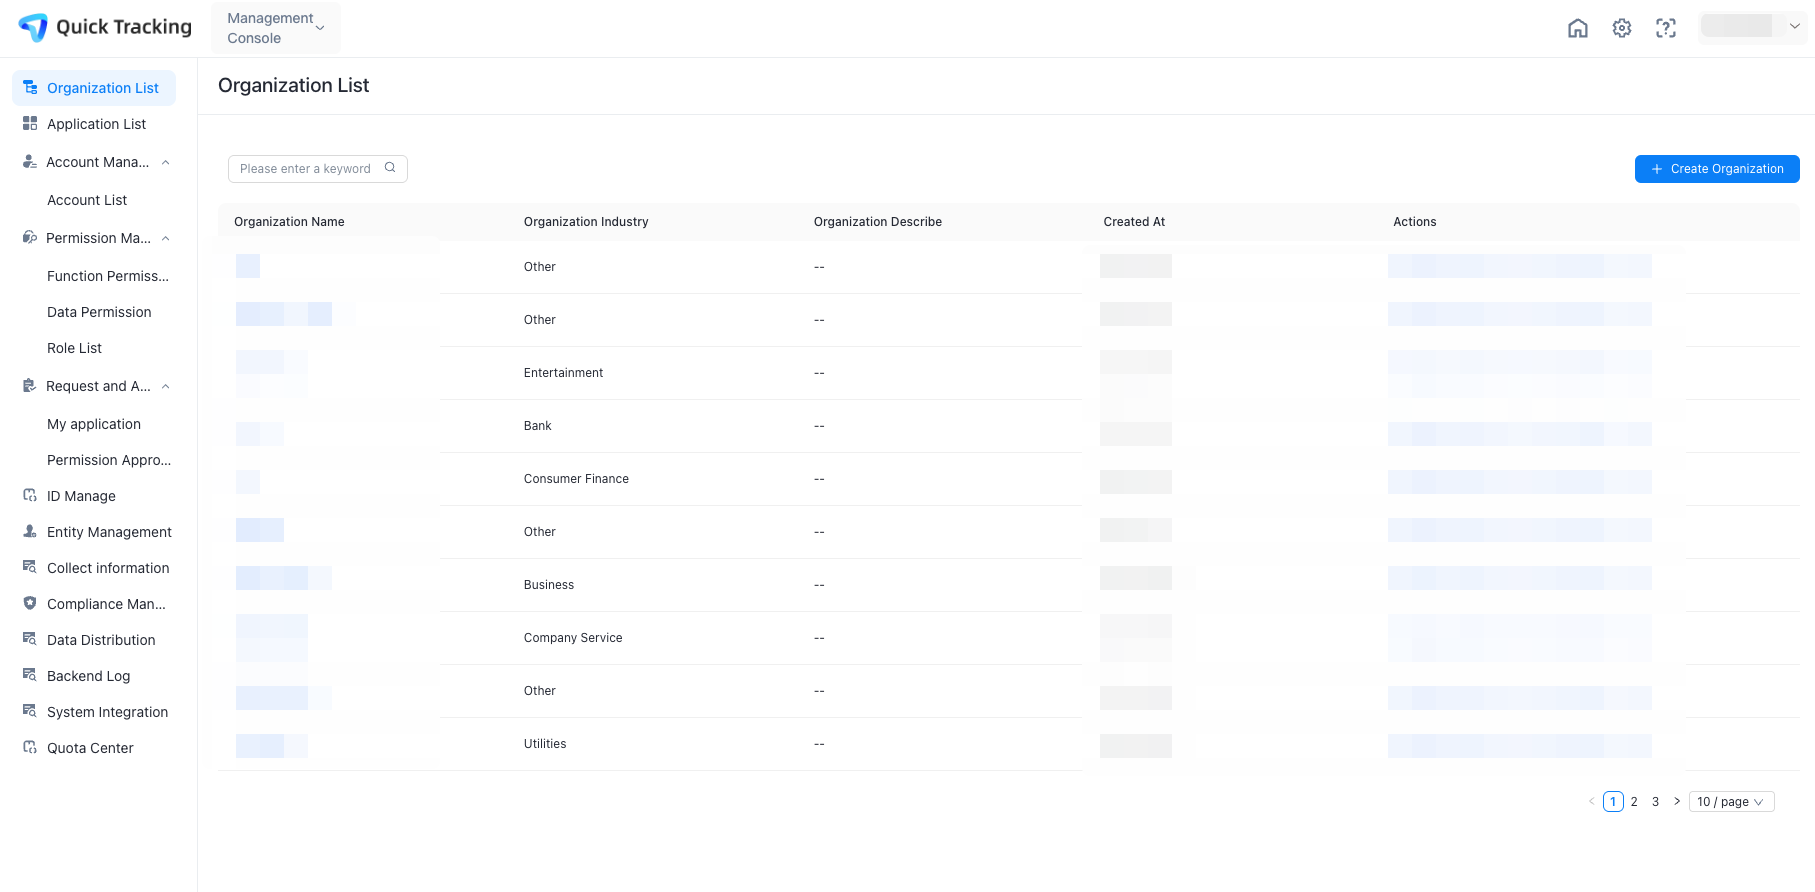This screenshot has width=1815, height=892.
Task: Collapse the Permission Management section
Action: 166,238
